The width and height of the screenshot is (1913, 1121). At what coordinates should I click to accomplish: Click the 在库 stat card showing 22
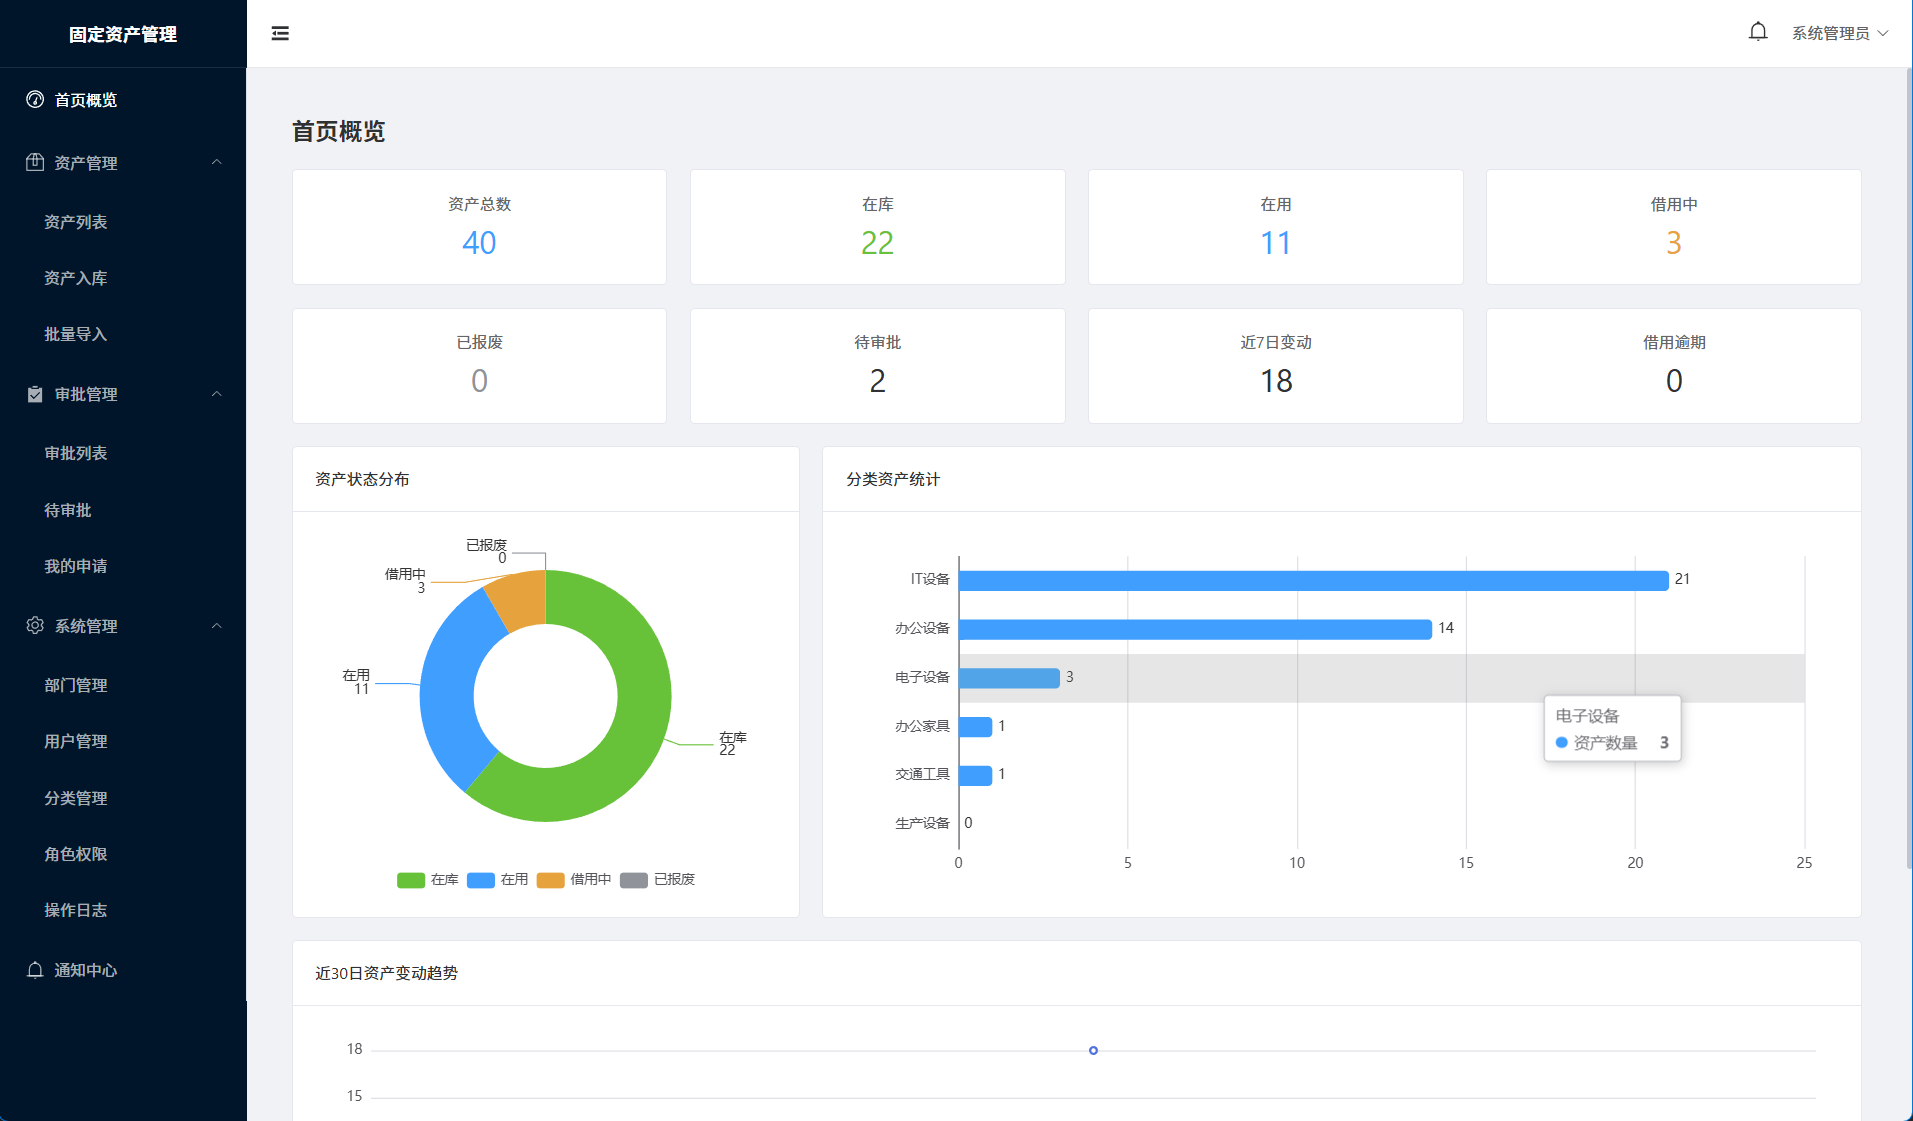pyautogui.click(x=877, y=227)
